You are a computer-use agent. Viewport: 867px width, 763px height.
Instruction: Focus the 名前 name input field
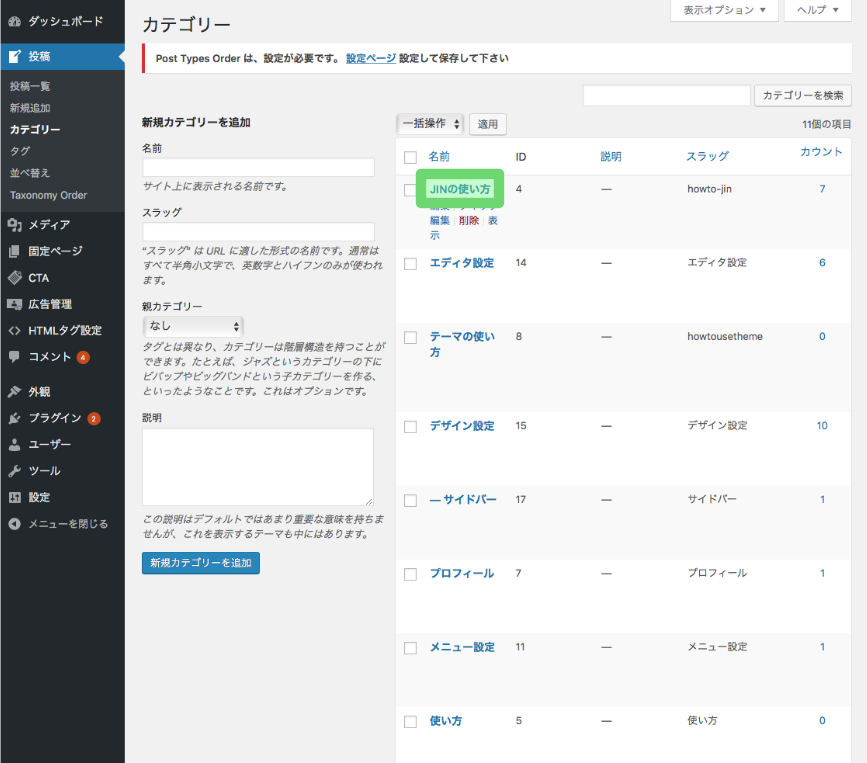click(x=258, y=168)
